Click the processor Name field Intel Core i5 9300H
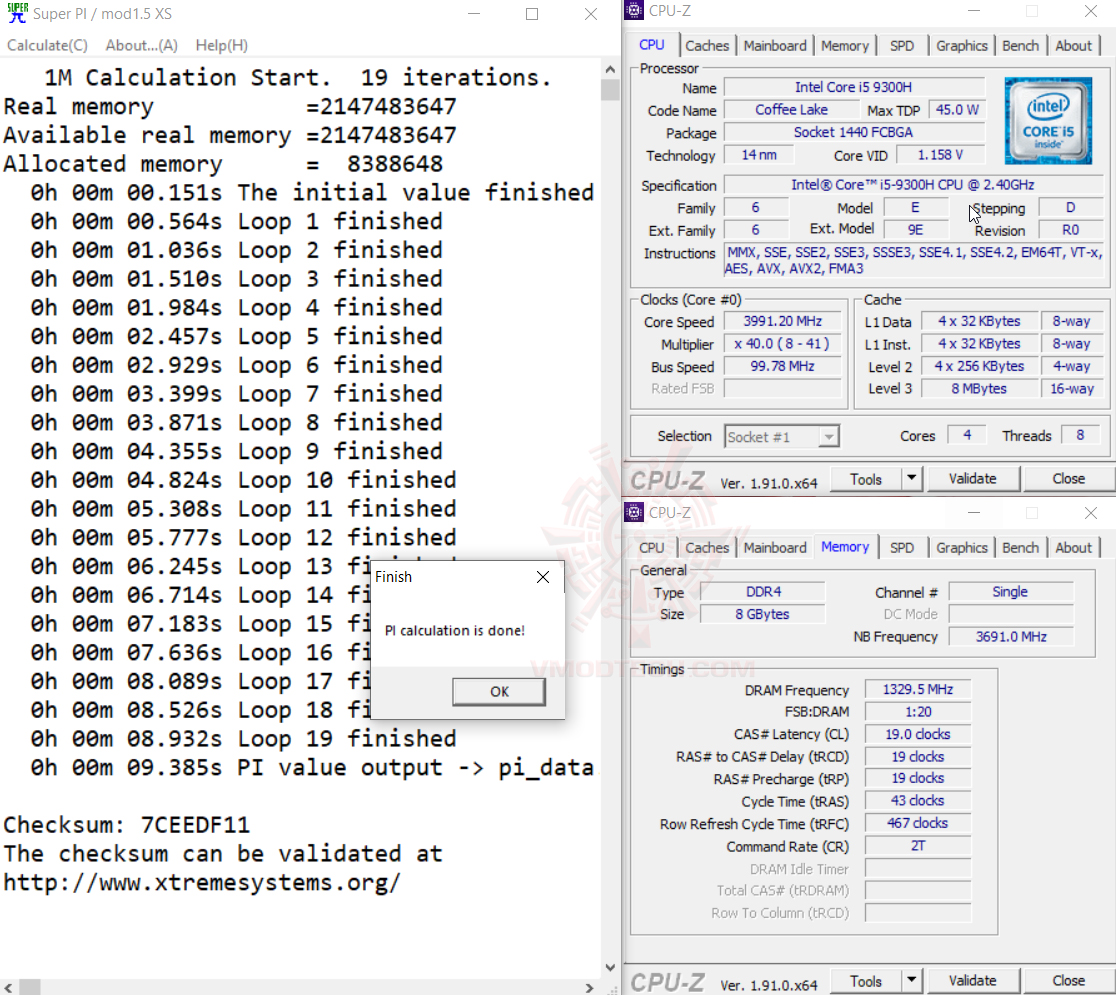Image resolution: width=1116 pixels, height=995 pixels. coord(853,88)
